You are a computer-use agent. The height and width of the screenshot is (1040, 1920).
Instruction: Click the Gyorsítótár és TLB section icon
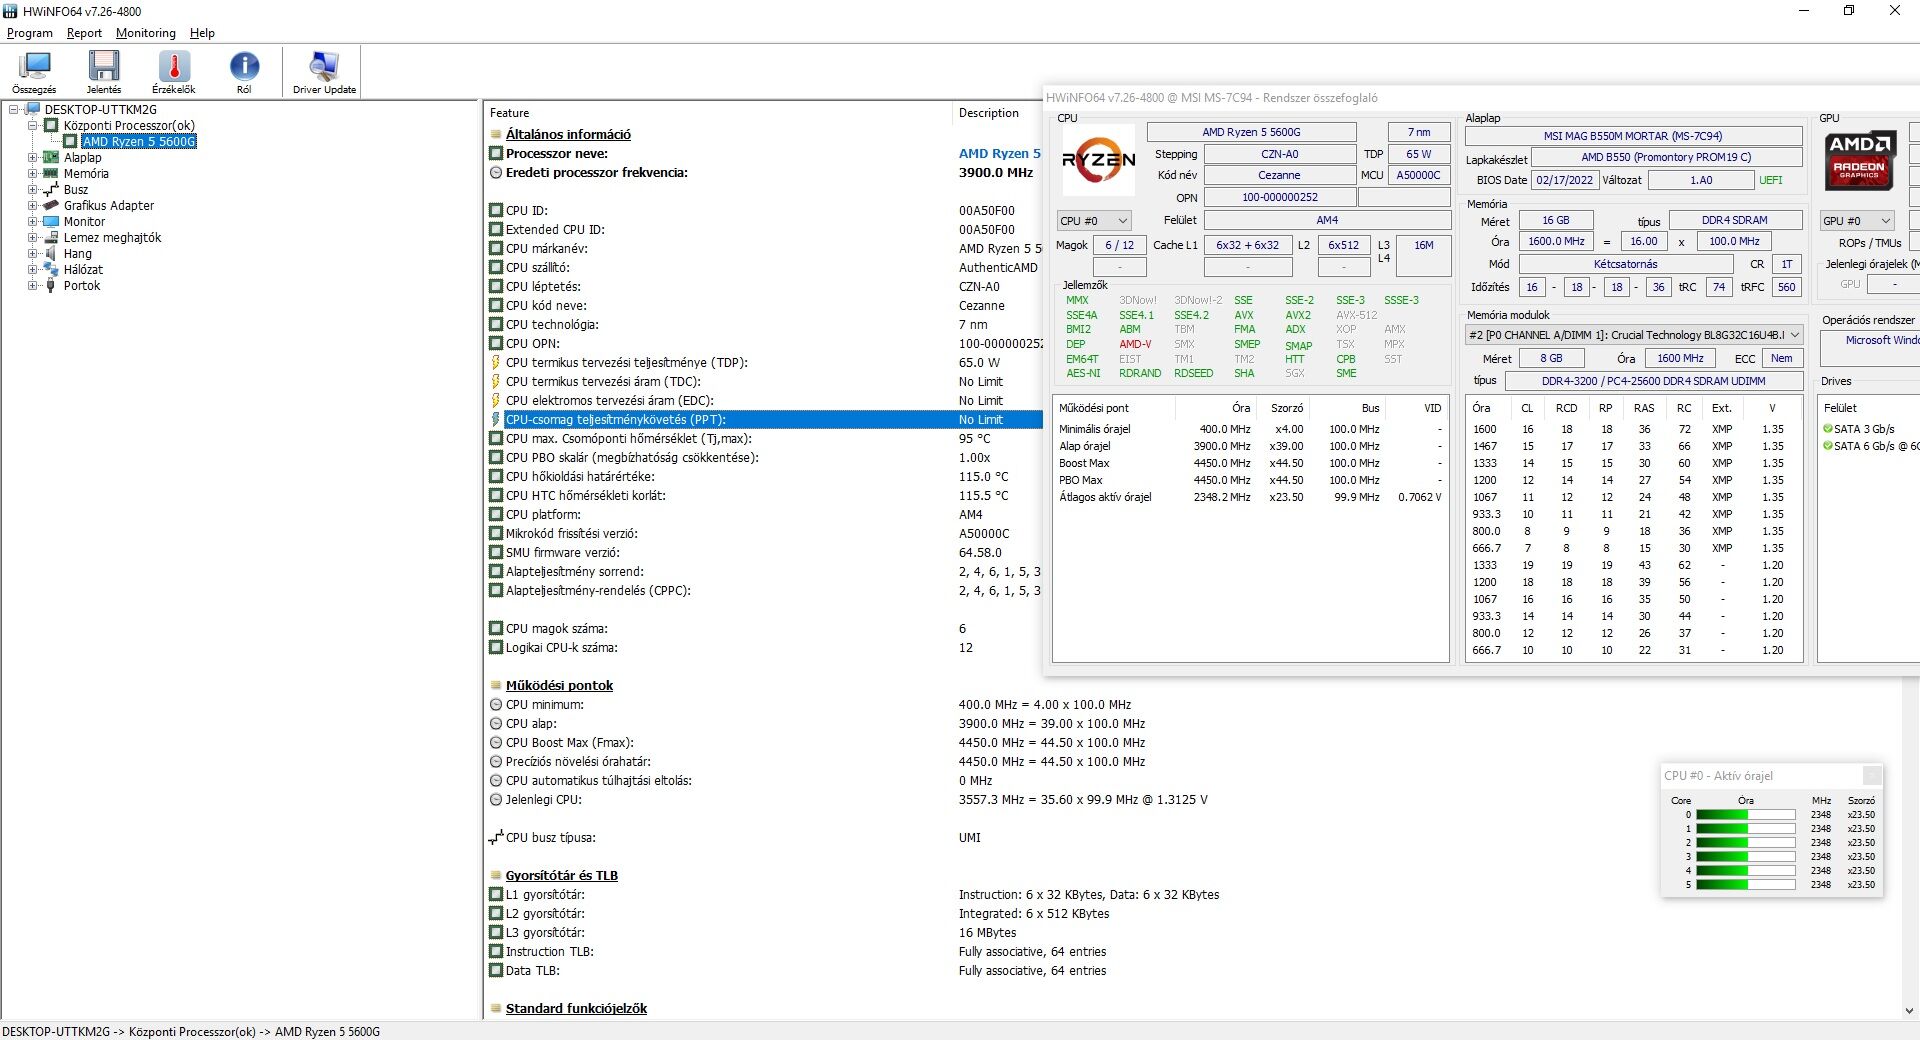coord(495,875)
